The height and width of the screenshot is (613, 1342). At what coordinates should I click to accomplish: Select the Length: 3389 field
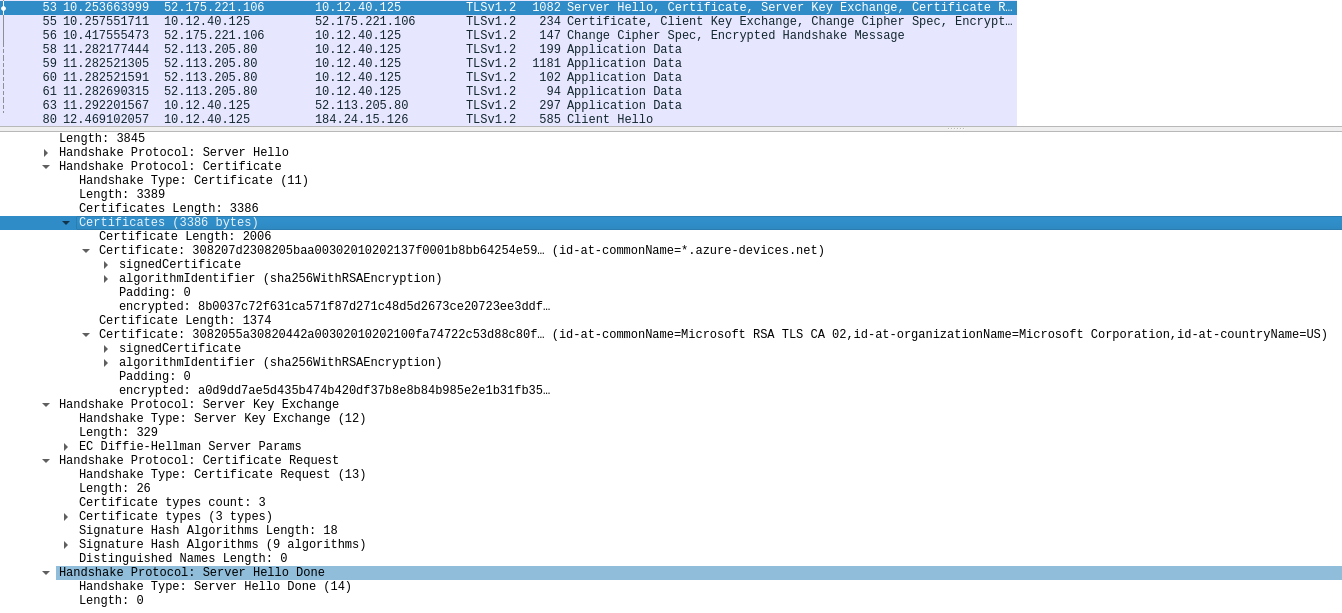point(122,195)
